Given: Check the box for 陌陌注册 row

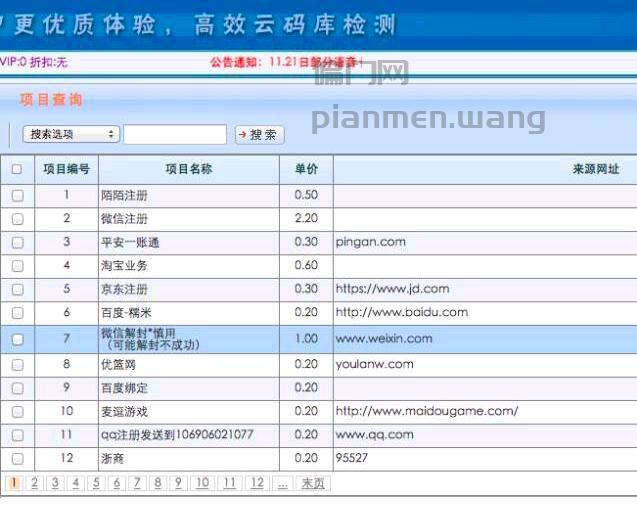Looking at the screenshot, I should 17,195.
